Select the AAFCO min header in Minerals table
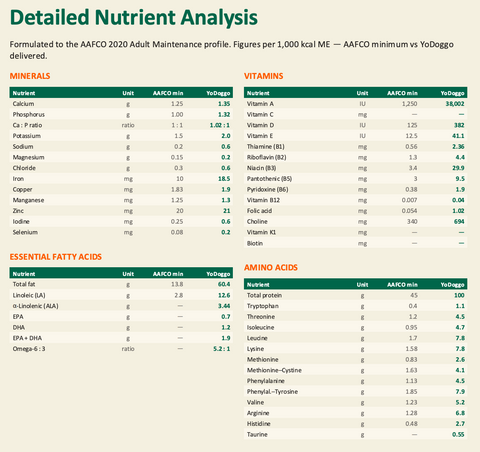The image size is (480, 452). [168, 93]
